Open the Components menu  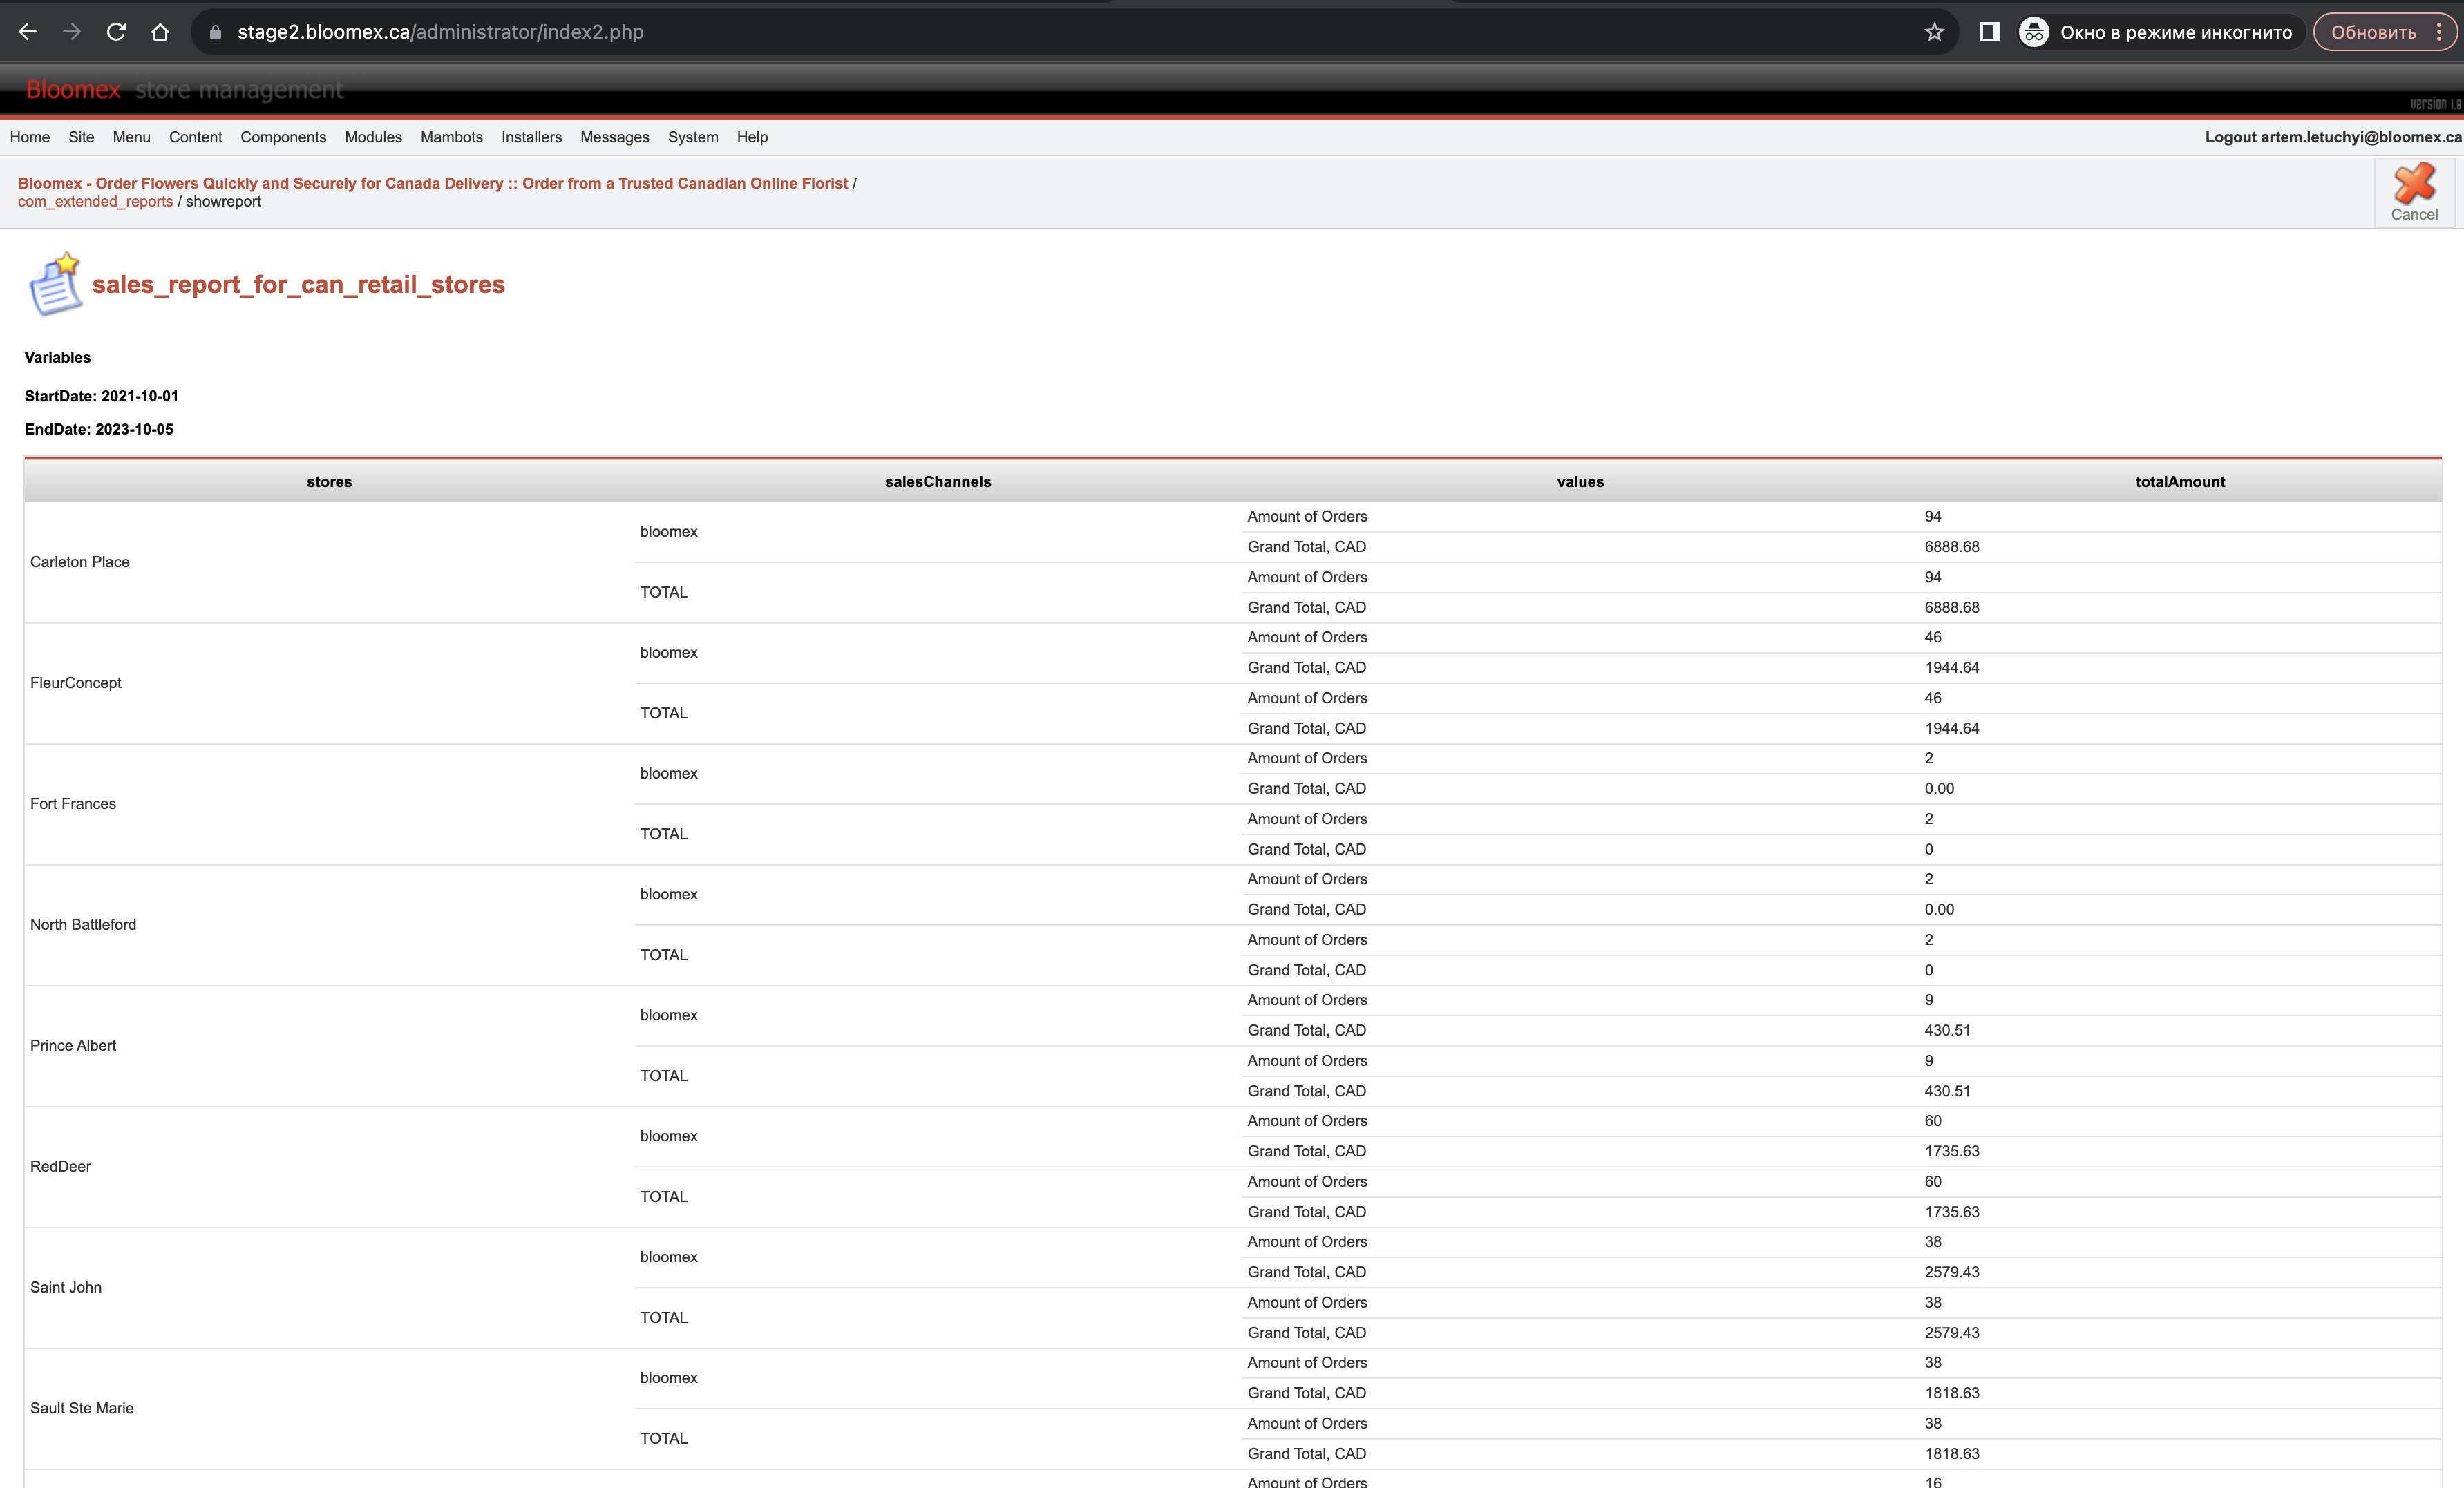(283, 137)
